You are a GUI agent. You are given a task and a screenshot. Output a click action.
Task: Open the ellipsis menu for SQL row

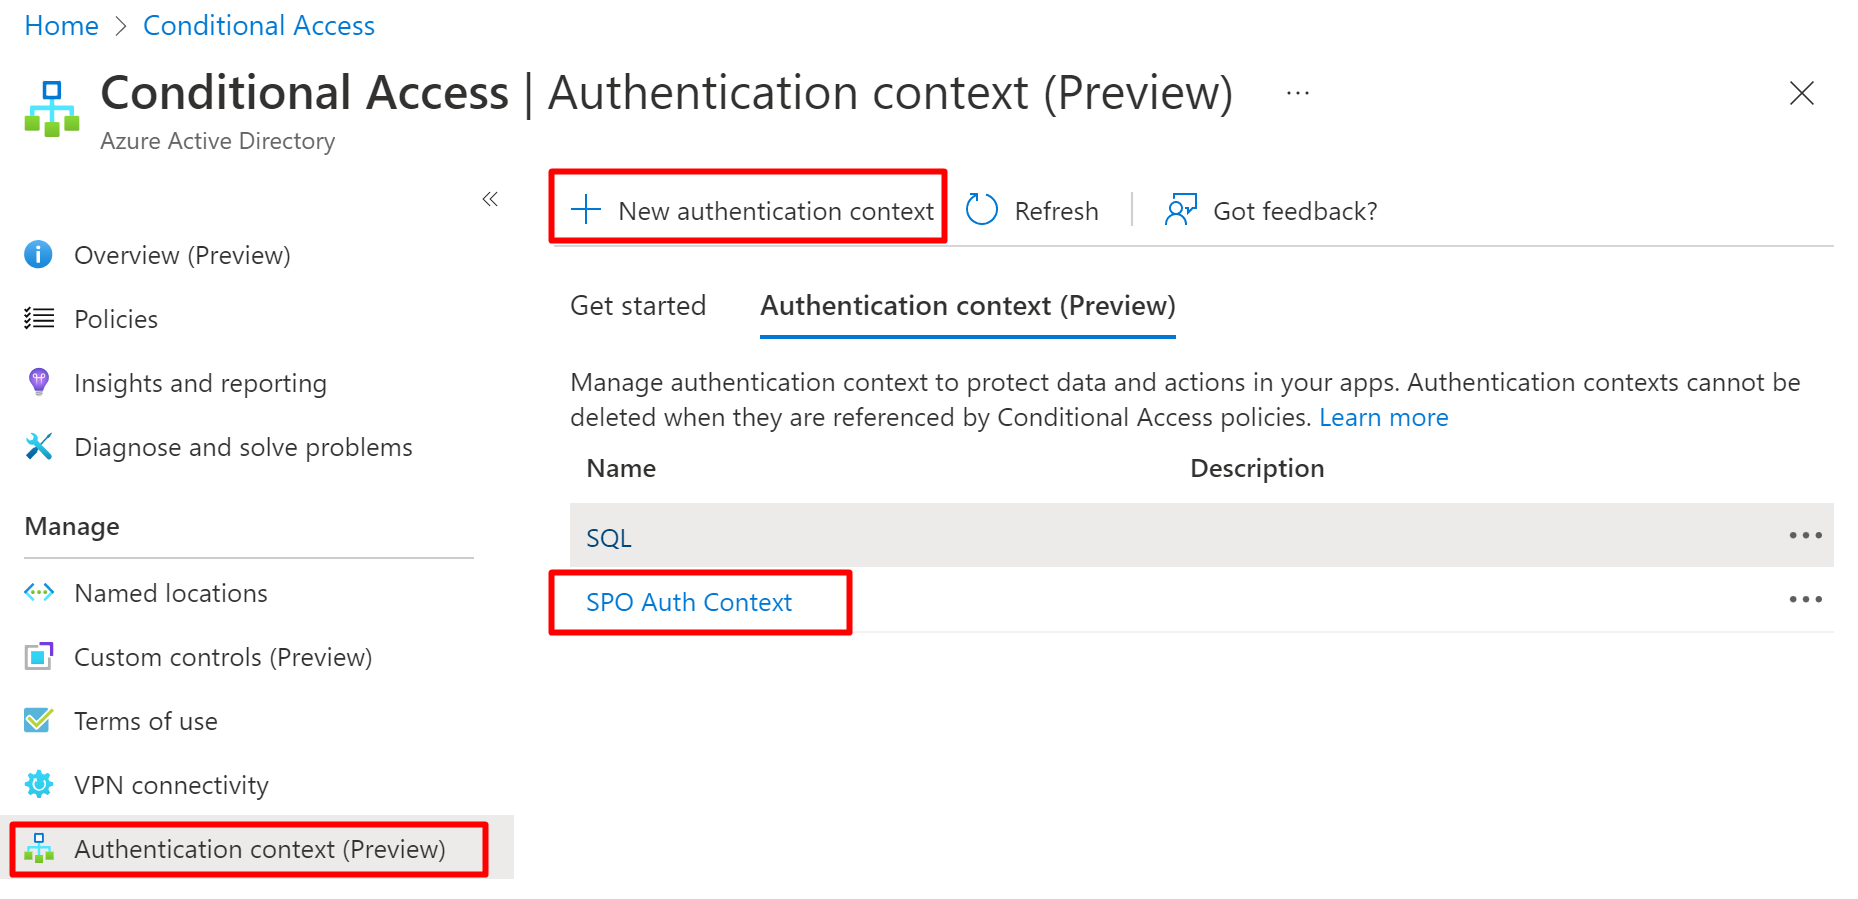tap(1805, 536)
